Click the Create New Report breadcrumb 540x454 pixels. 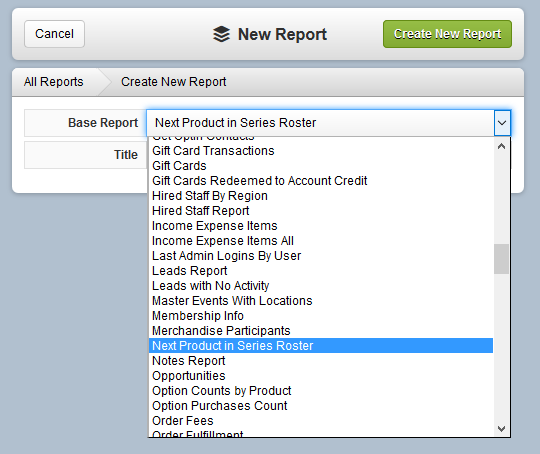tap(174, 82)
